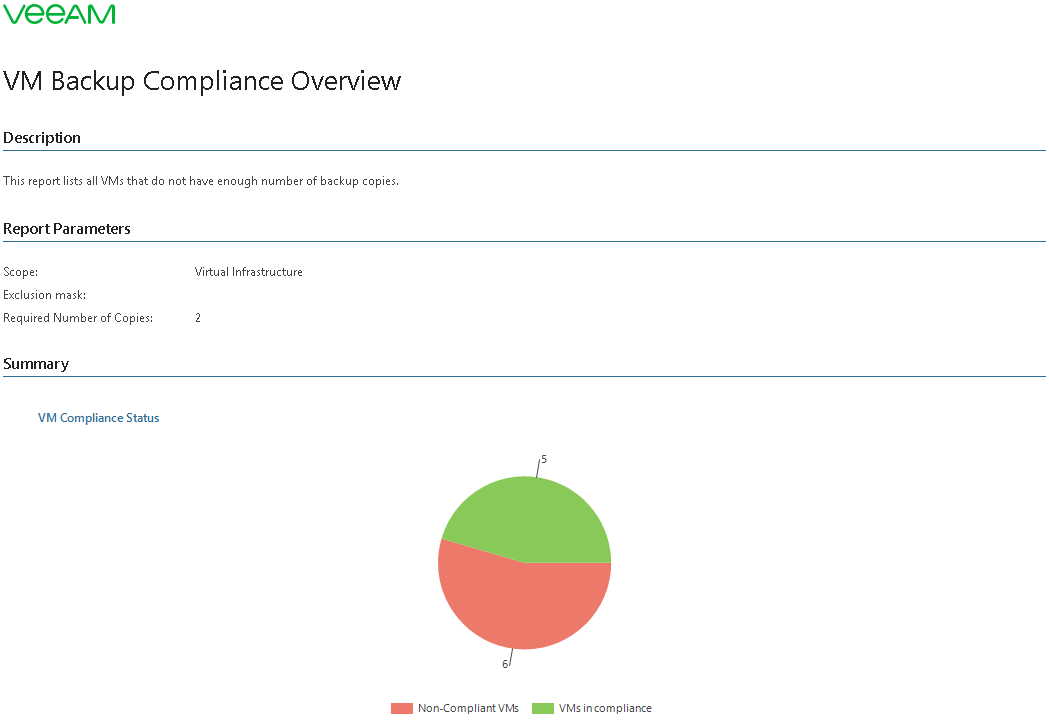The height and width of the screenshot is (726, 1049).
Task: Click the Scope label
Action: point(21,272)
